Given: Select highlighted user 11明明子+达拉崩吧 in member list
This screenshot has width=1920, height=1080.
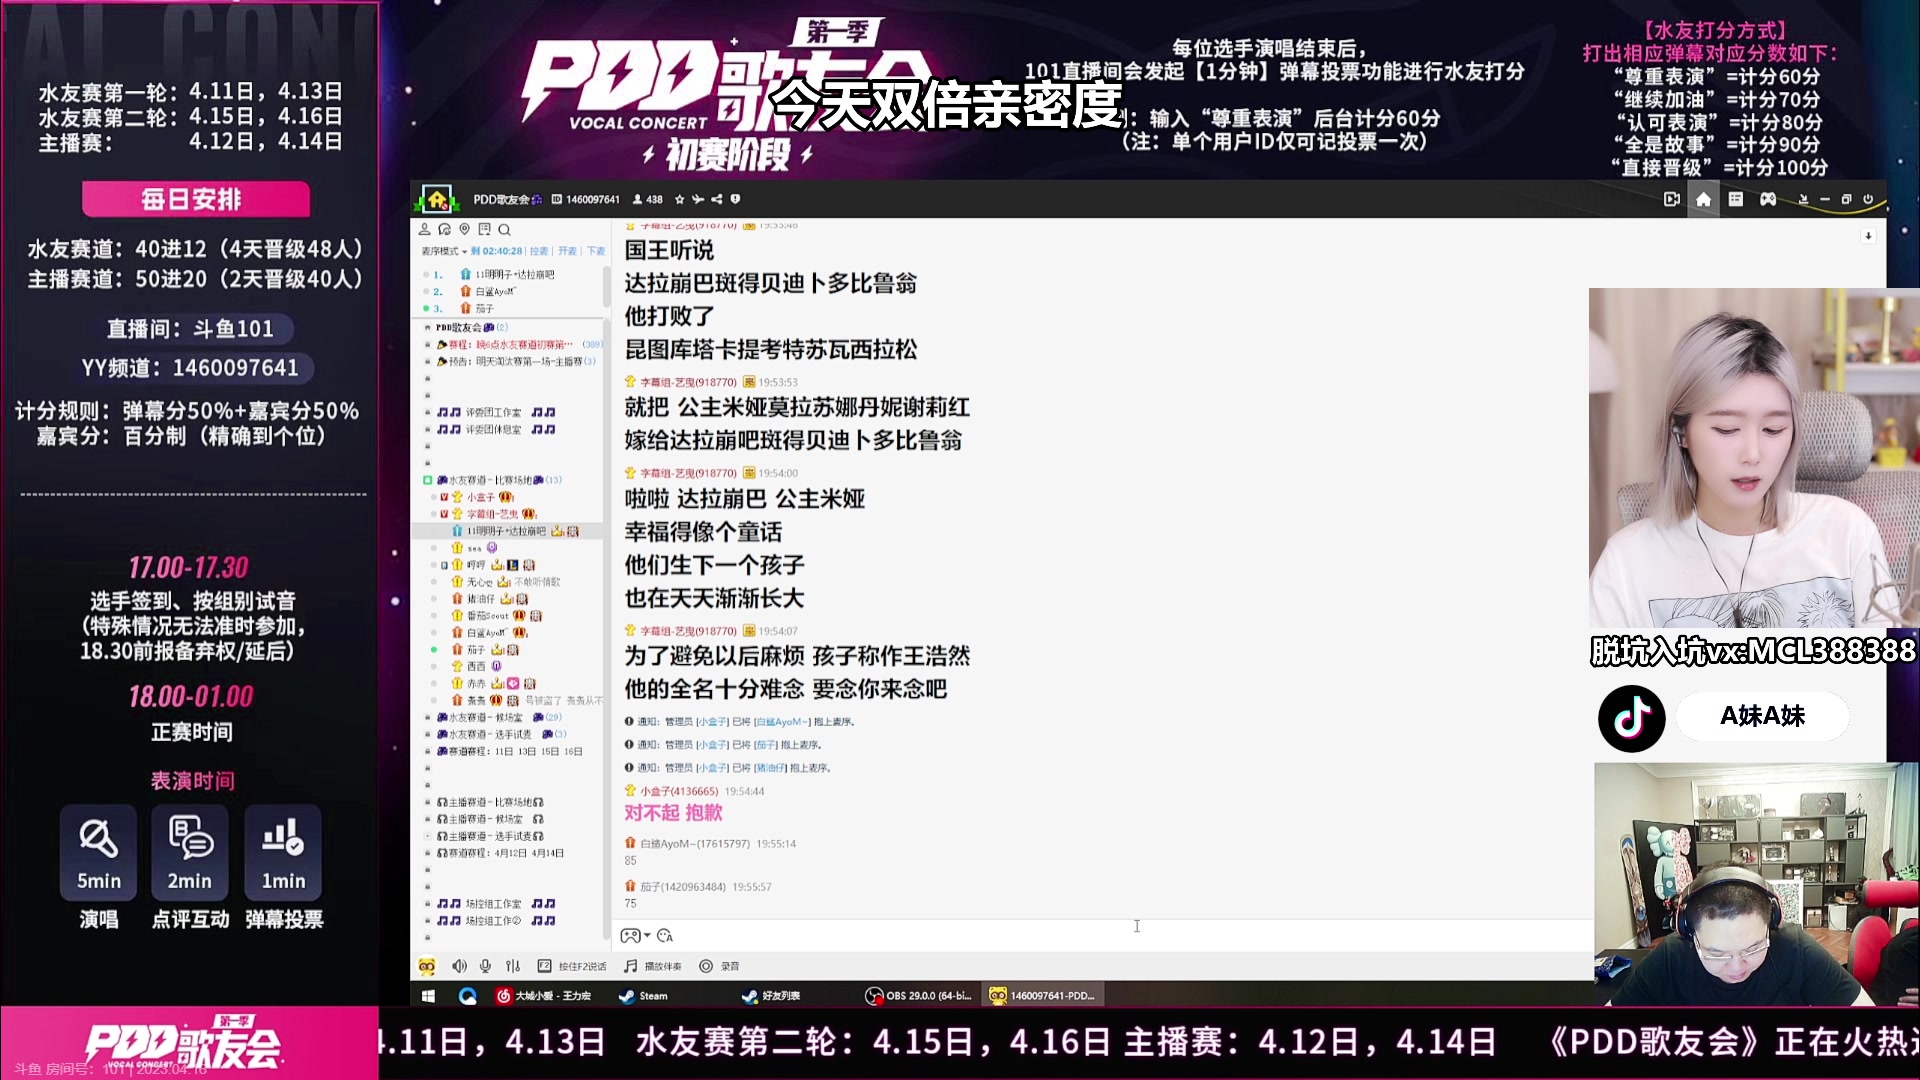Looking at the screenshot, I should point(508,531).
